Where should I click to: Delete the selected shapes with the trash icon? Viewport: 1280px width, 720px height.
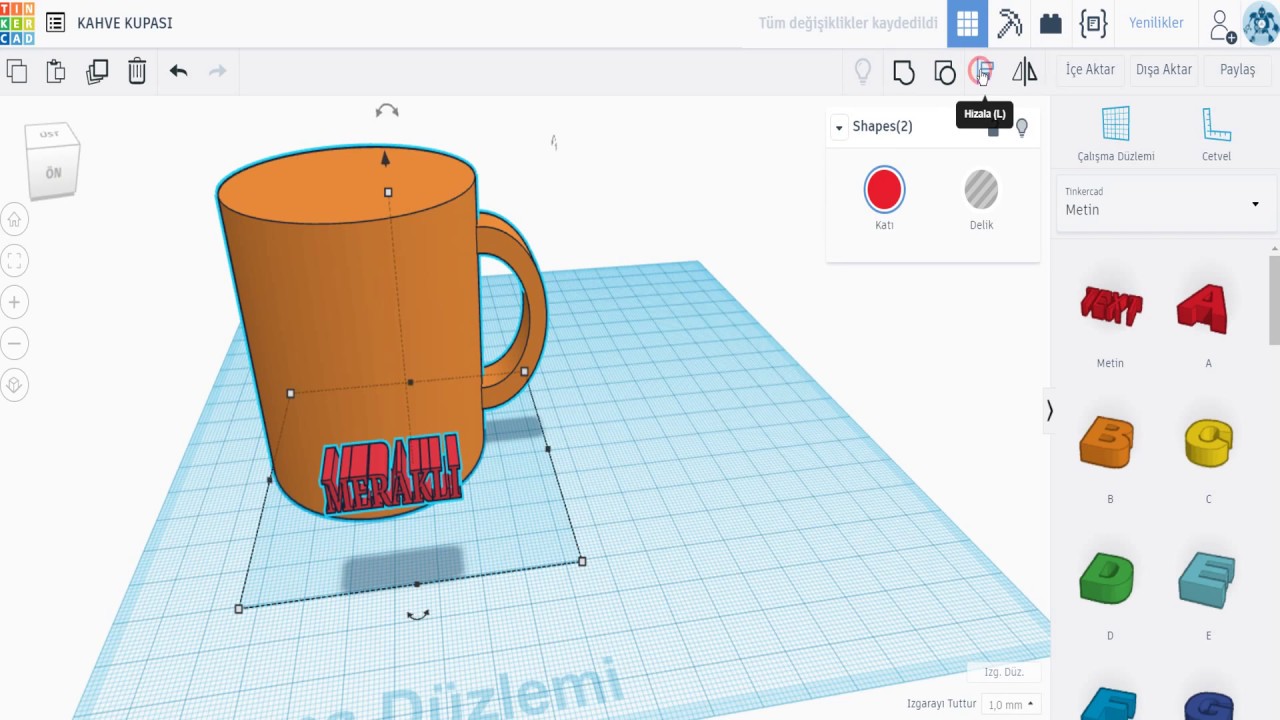137,71
